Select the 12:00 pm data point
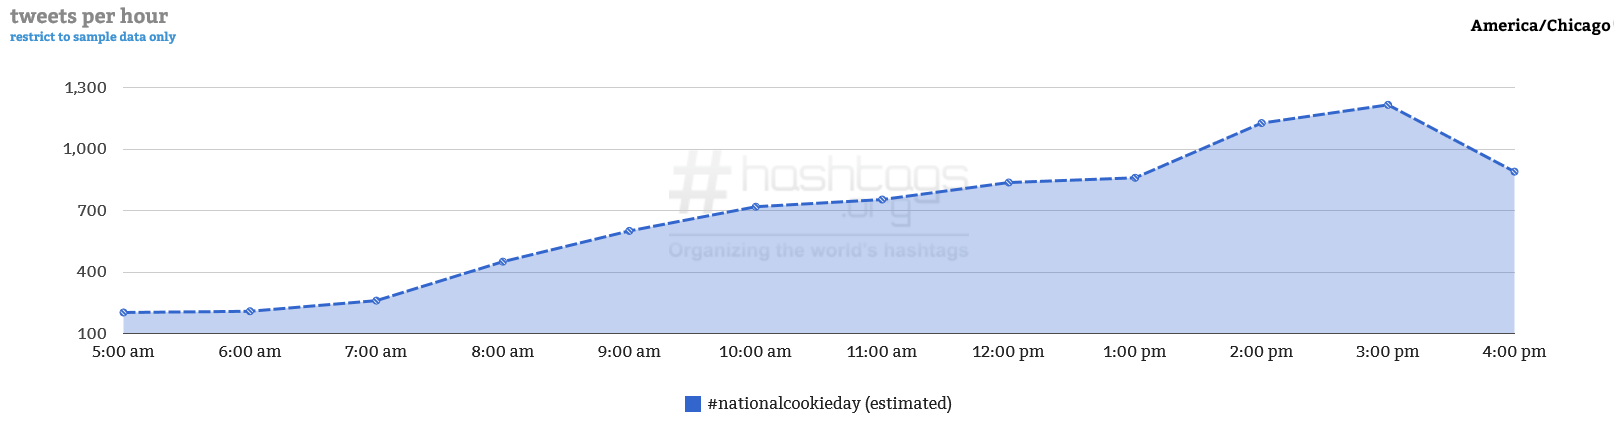This screenshot has width=1614, height=436. coord(1009,183)
